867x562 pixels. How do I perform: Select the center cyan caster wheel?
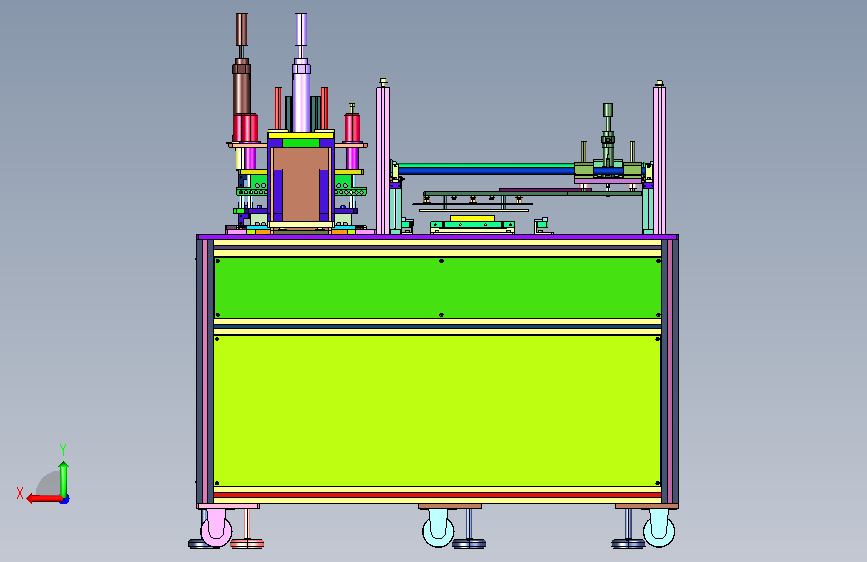click(x=438, y=528)
